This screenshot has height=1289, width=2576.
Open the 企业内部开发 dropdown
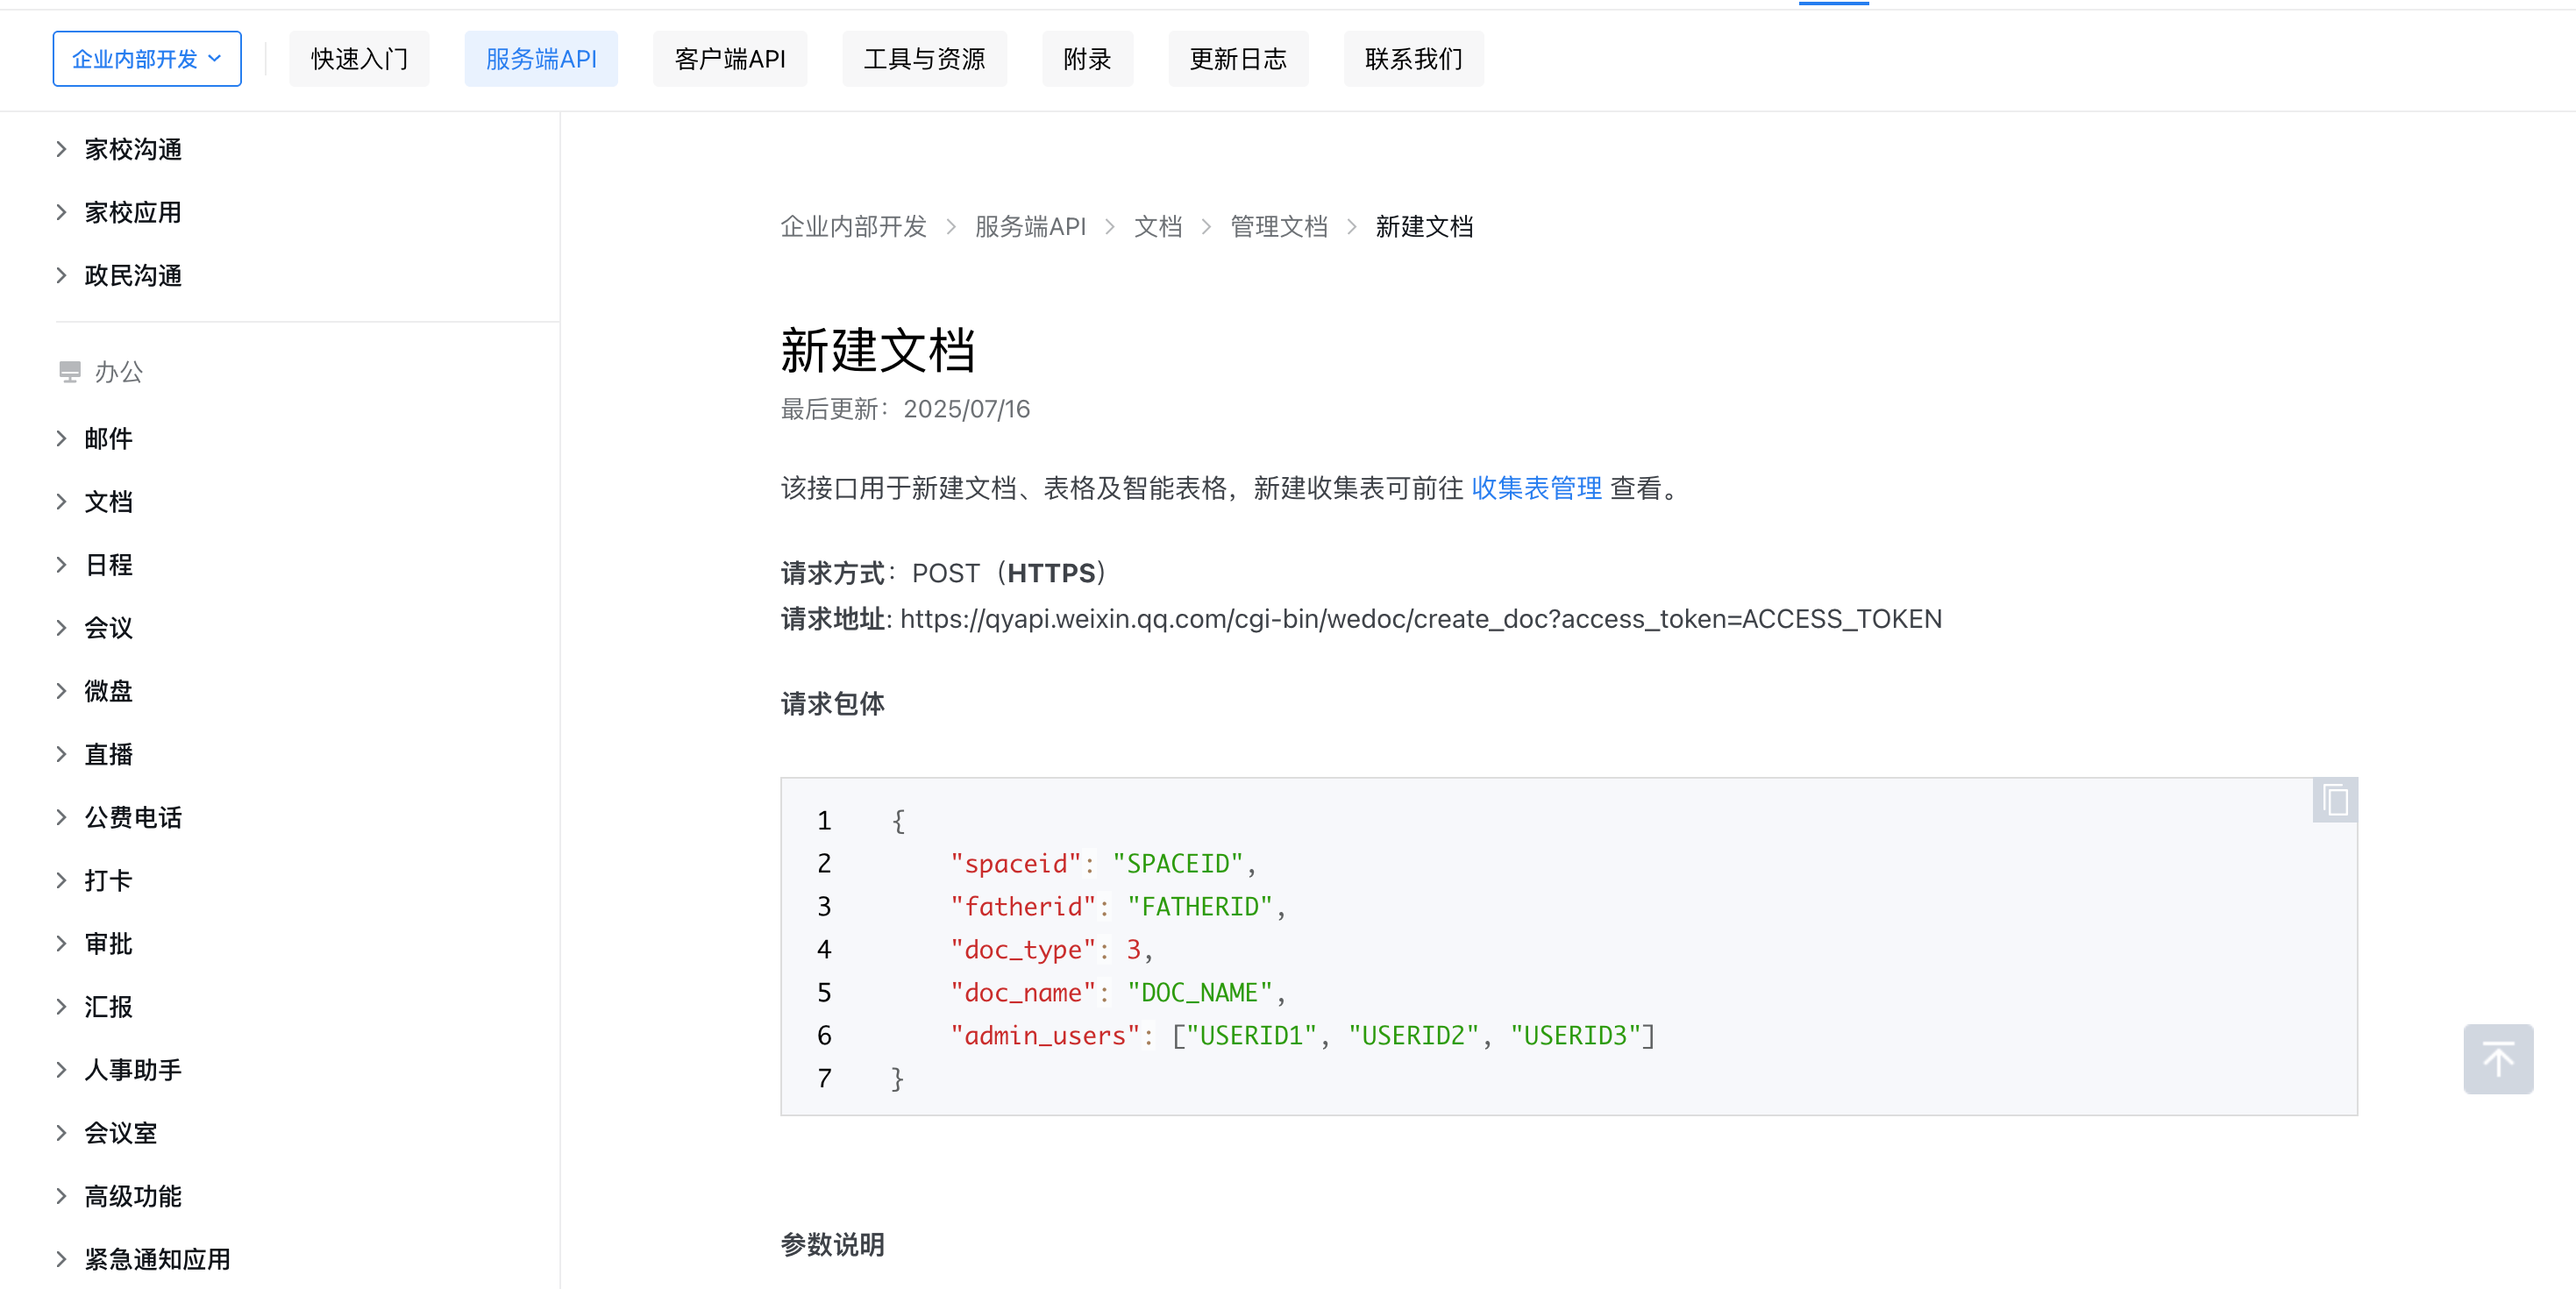146,58
